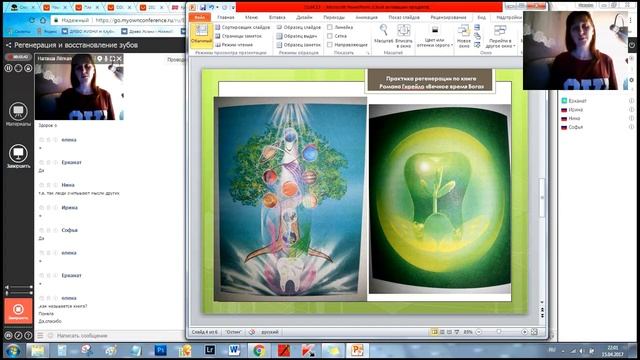This screenshot has width=640, height=360.
Task: Open Word from Windows taskbar
Action: point(234,350)
